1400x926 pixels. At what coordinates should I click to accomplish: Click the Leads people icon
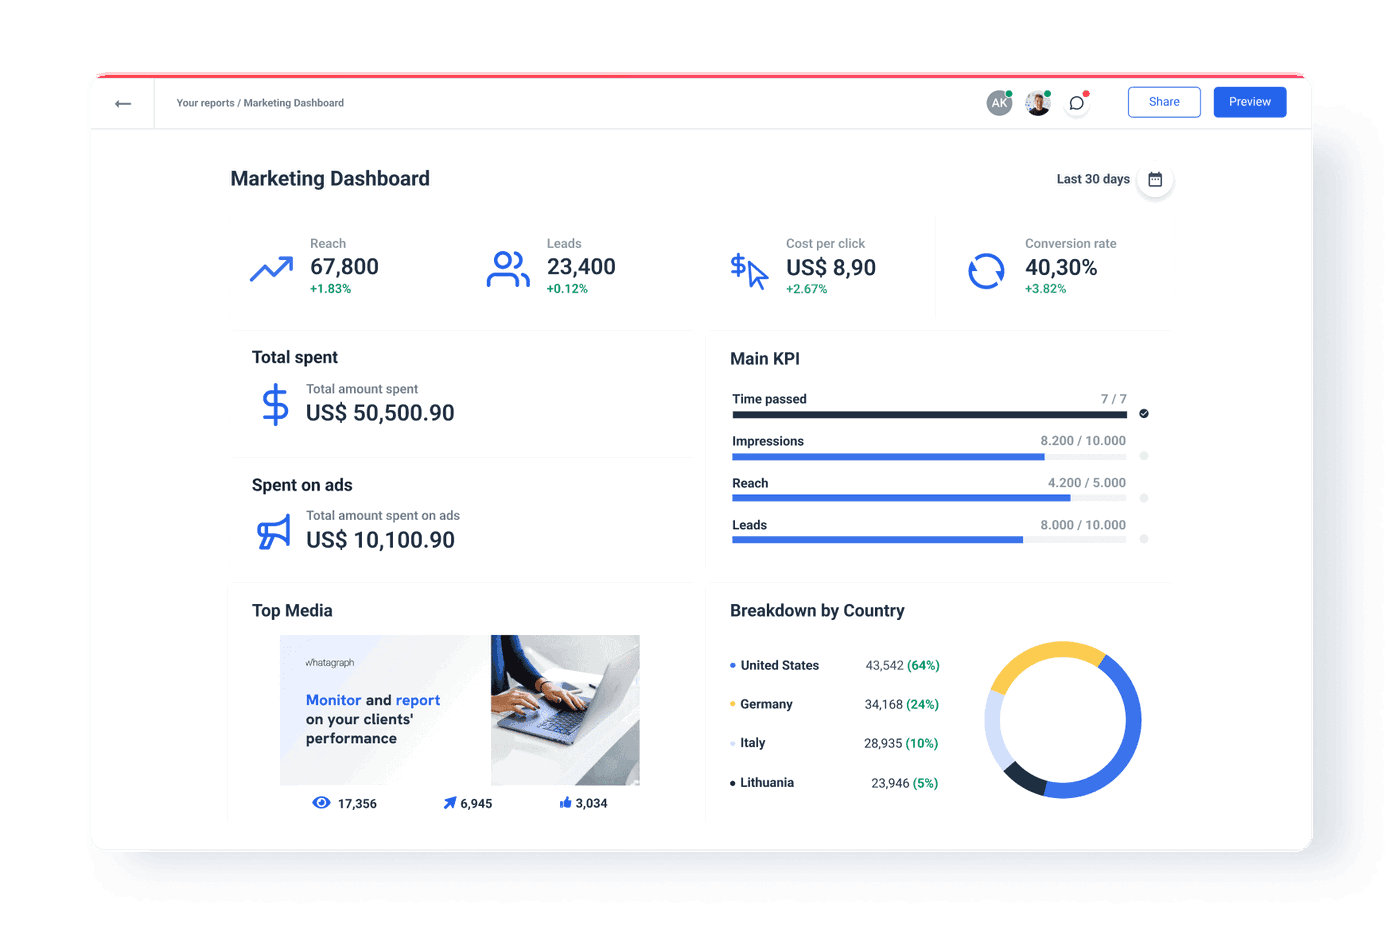tap(508, 268)
